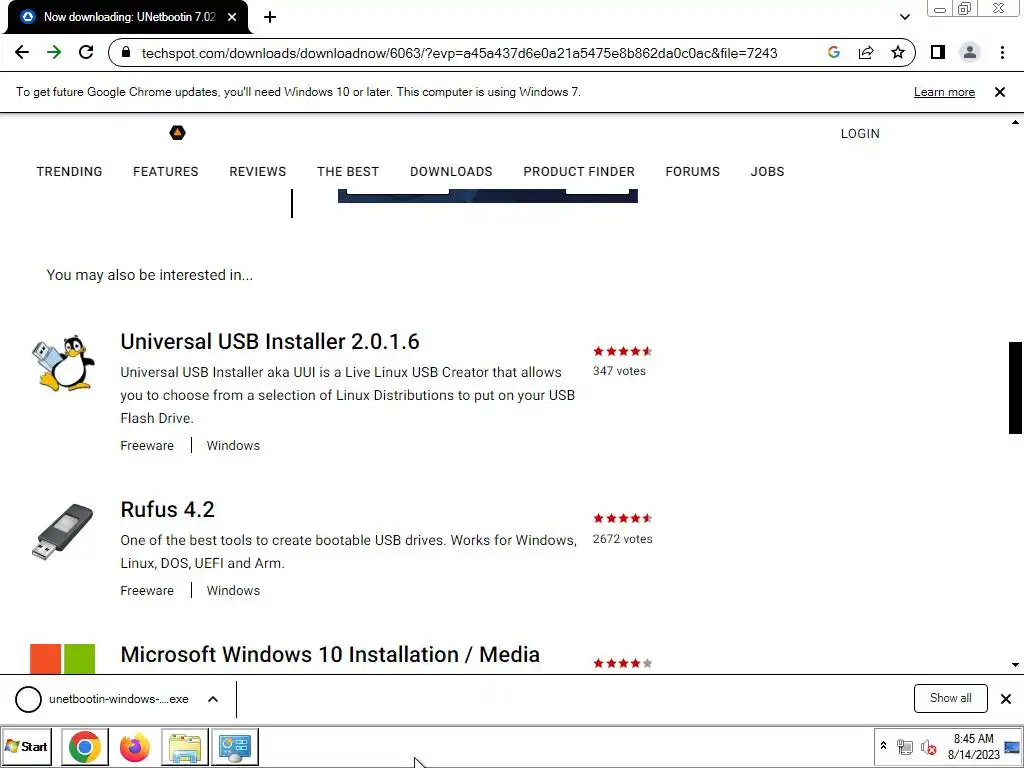Go forward with the green arrow
This screenshot has height=768, width=1024.
click(x=54, y=52)
